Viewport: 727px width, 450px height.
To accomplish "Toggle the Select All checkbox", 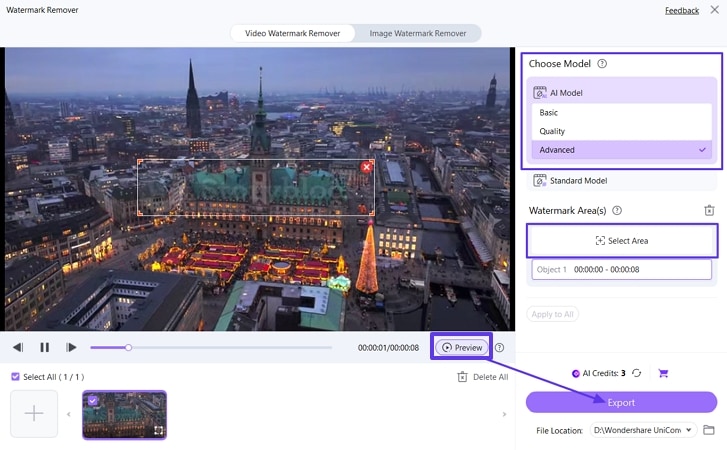I will point(15,377).
